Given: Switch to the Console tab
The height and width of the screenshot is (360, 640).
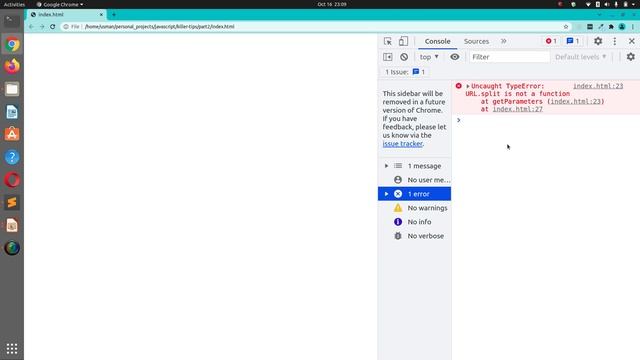Looking at the screenshot, I should pos(437,41).
